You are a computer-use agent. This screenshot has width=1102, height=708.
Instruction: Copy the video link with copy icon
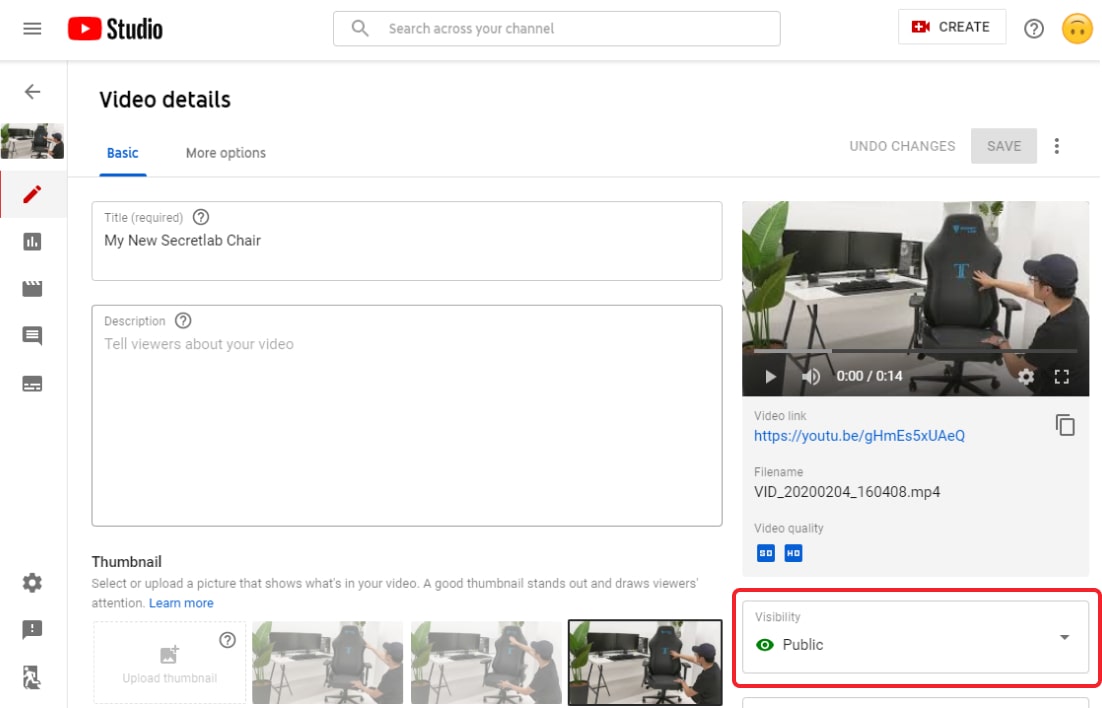point(1065,425)
